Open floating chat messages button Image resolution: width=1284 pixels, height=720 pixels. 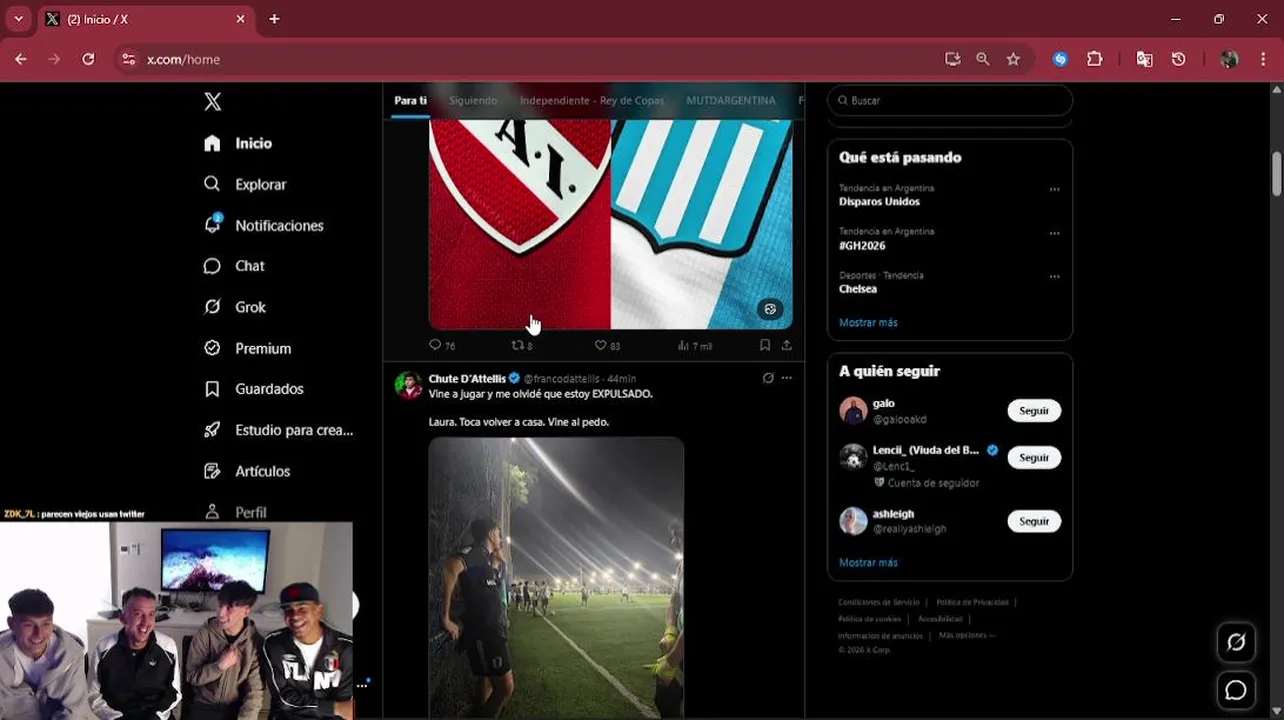(x=1236, y=691)
